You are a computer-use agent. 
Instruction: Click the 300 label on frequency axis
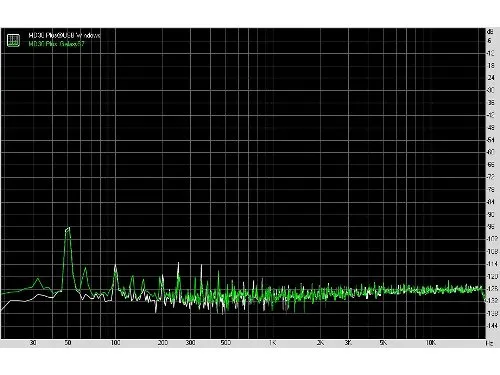[190, 343]
